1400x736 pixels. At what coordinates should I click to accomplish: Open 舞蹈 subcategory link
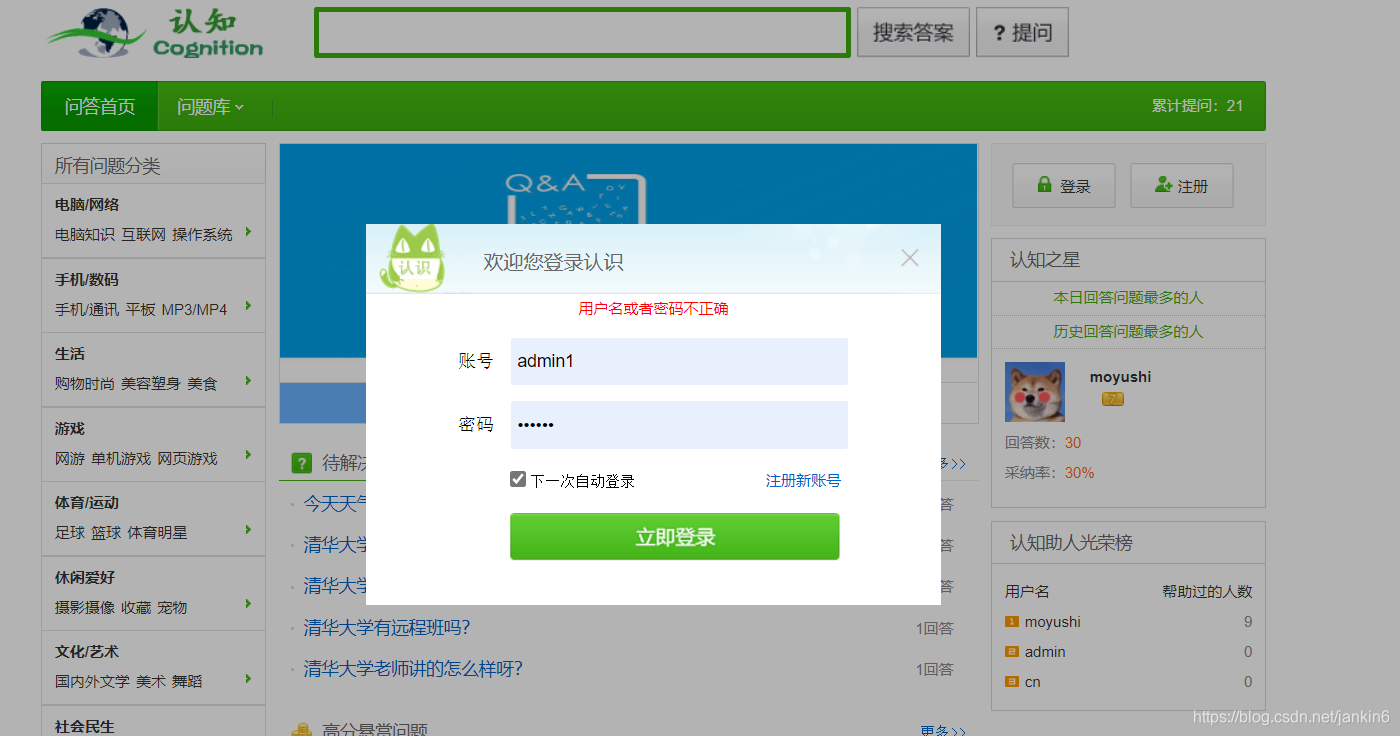pos(187,682)
